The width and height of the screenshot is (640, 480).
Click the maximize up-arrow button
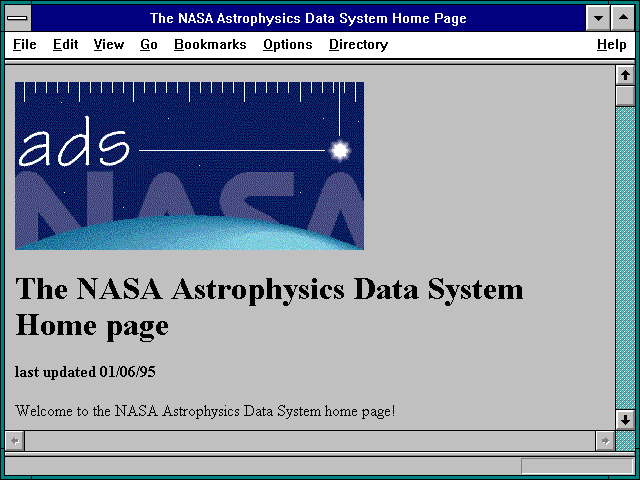(623, 18)
